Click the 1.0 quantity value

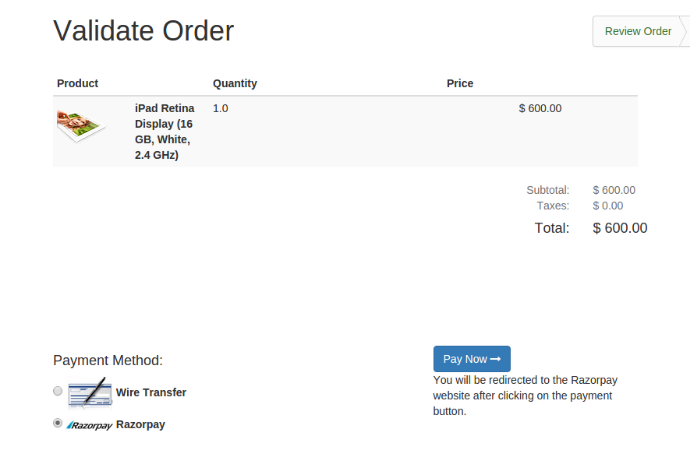tap(220, 108)
